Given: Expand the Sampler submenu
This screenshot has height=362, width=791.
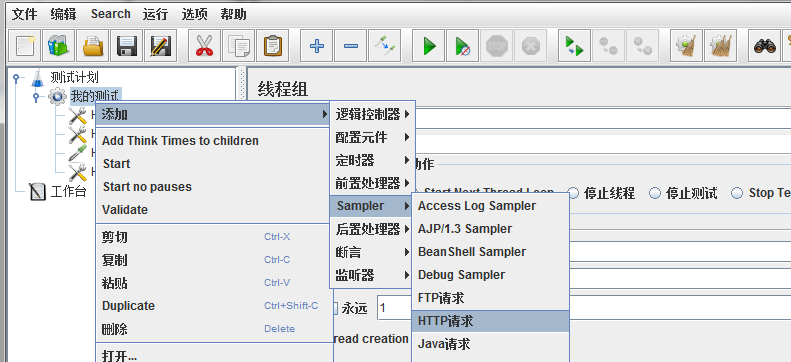Looking at the screenshot, I should 372,206.
